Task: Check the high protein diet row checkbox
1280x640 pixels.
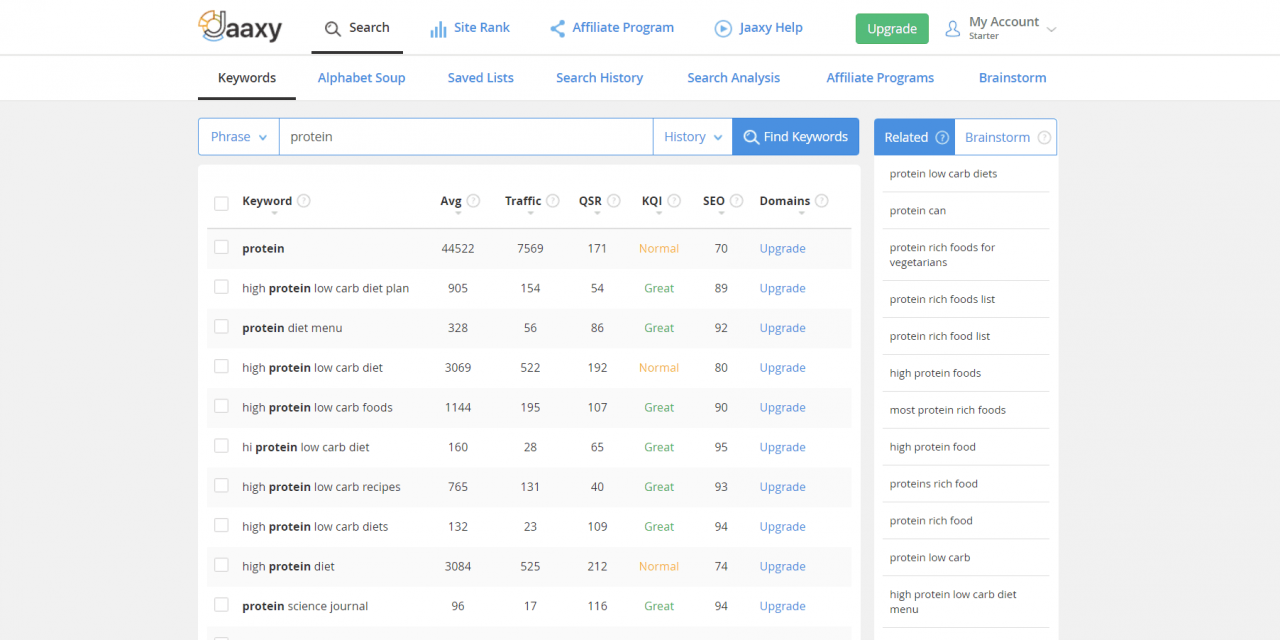Action: coord(221,566)
